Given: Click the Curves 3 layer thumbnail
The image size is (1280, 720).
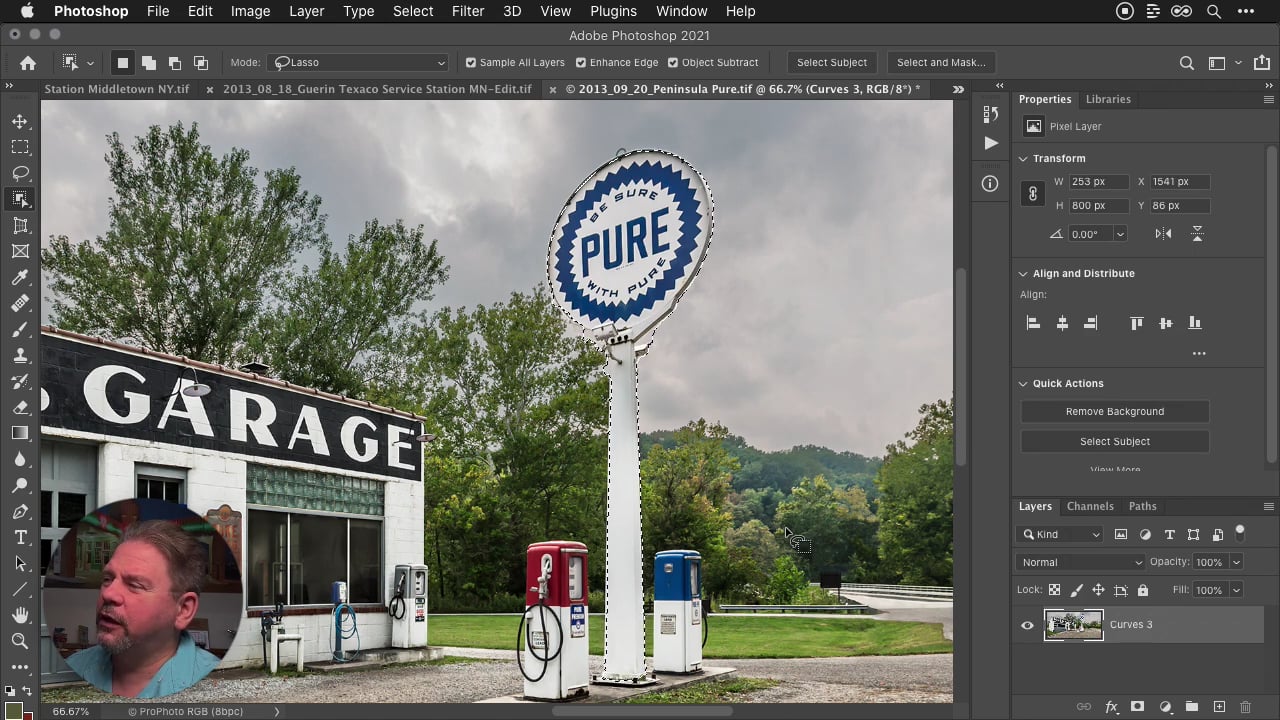Looking at the screenshot, I should point(1074,625).
